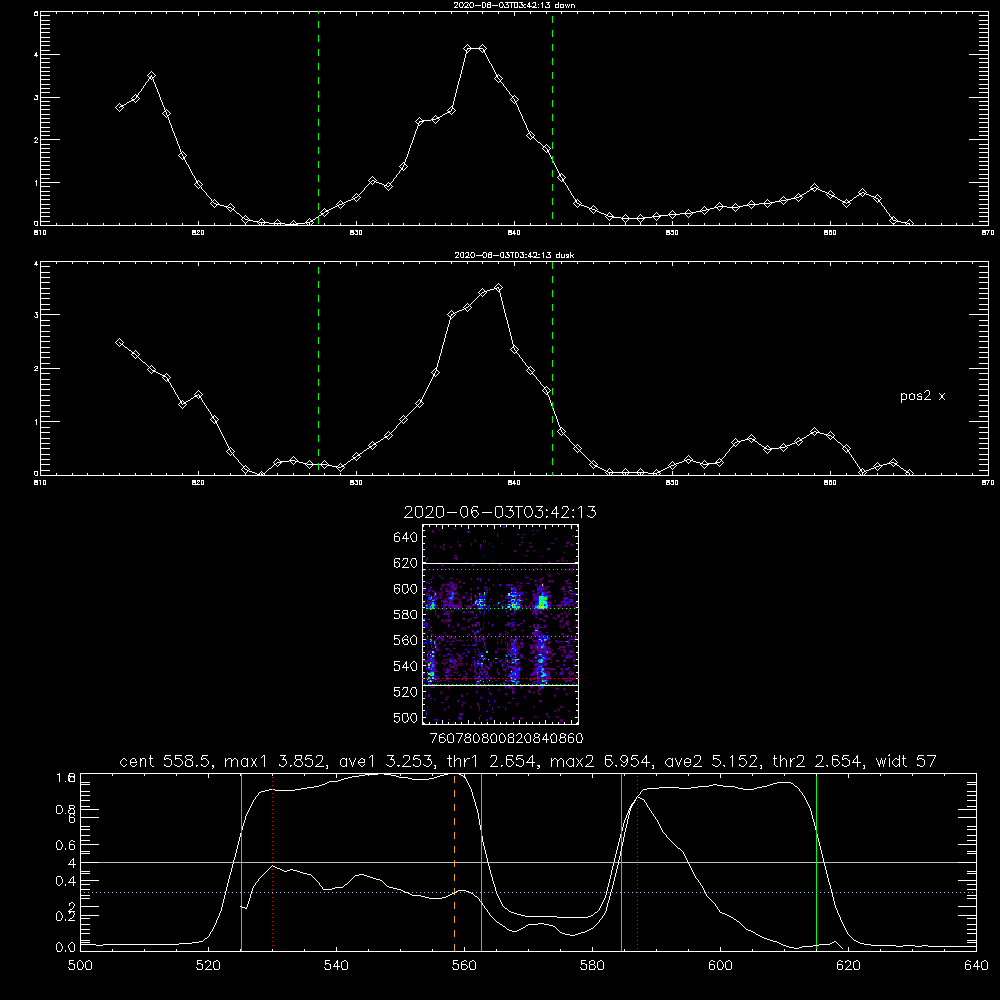This screenshot has height=1000, width=1000.
Task: Click the right green dashed line in dawn plot
Action: pyautogui.click(x=552, y=118)
